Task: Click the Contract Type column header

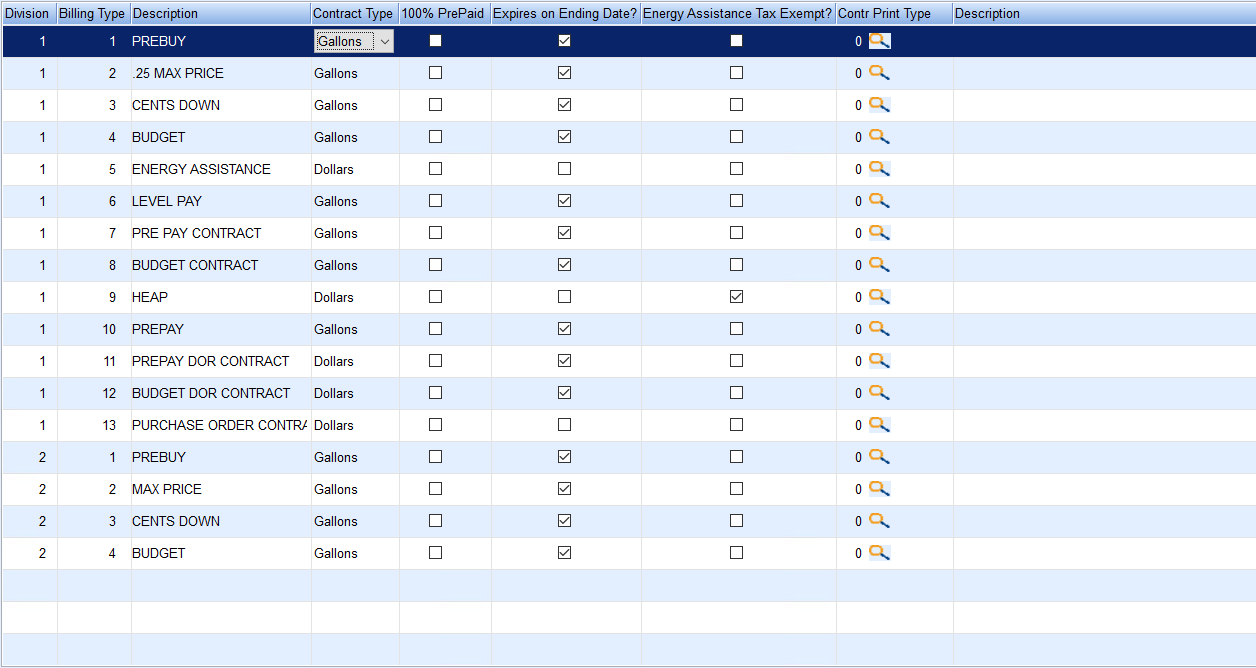Action: (354, 13)
